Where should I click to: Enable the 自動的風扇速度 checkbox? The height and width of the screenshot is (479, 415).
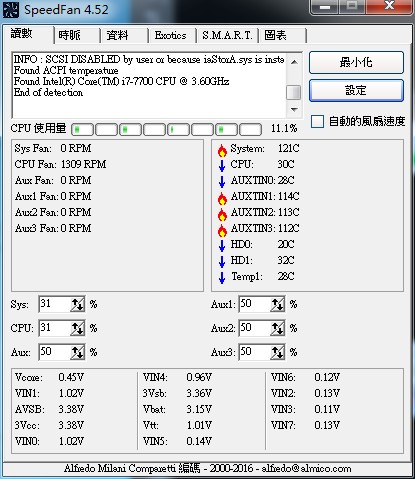click(317, 121)
